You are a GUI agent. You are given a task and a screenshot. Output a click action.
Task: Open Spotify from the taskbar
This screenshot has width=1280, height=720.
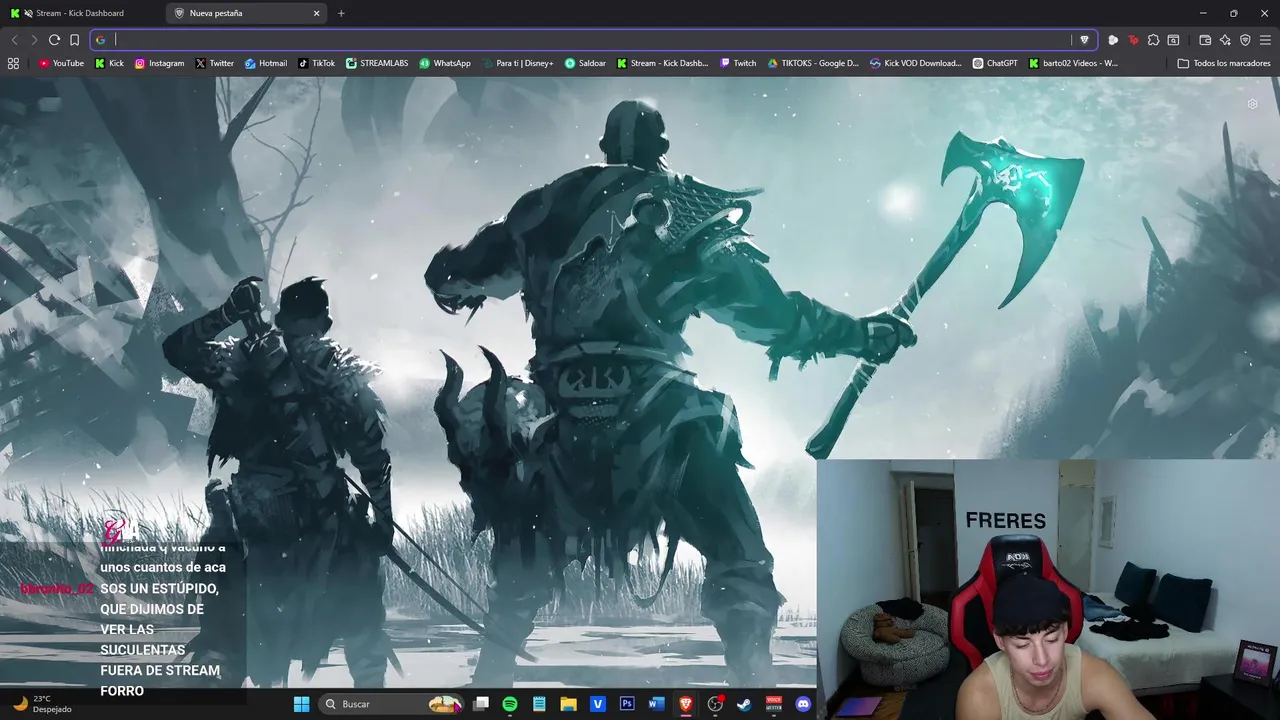point(510,704)
